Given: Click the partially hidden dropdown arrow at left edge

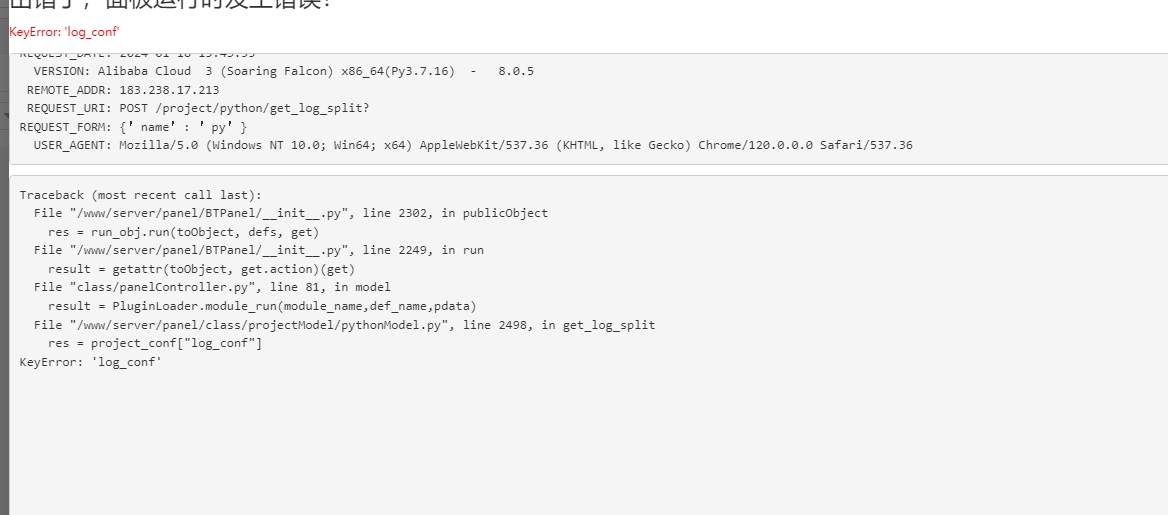Looking at the screenshot, I should pos(5,116).
